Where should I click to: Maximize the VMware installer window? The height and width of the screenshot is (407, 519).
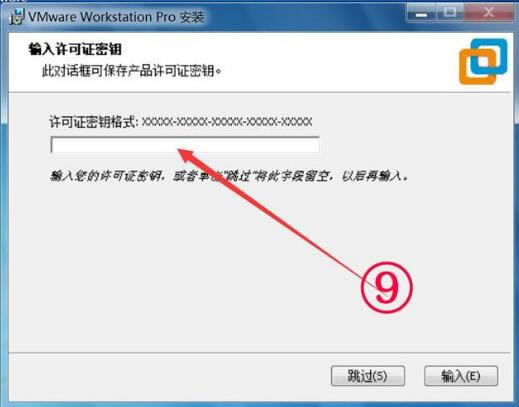450,13
